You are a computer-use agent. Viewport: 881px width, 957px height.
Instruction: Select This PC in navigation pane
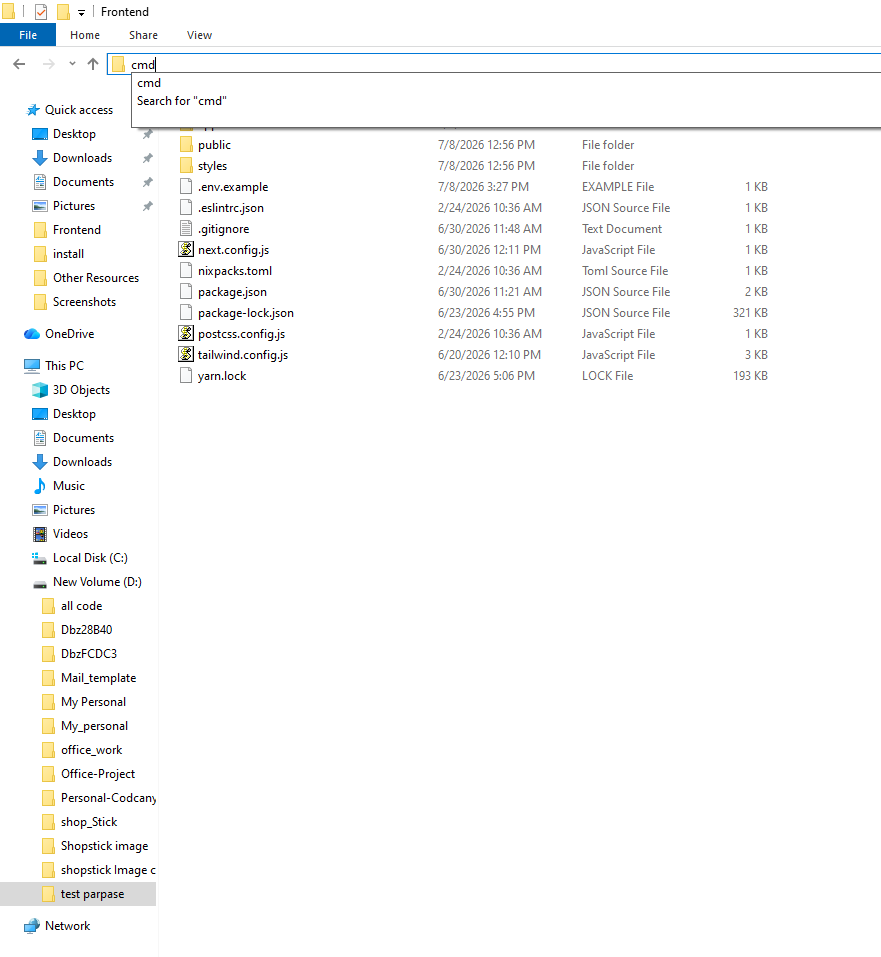(64, 366)
